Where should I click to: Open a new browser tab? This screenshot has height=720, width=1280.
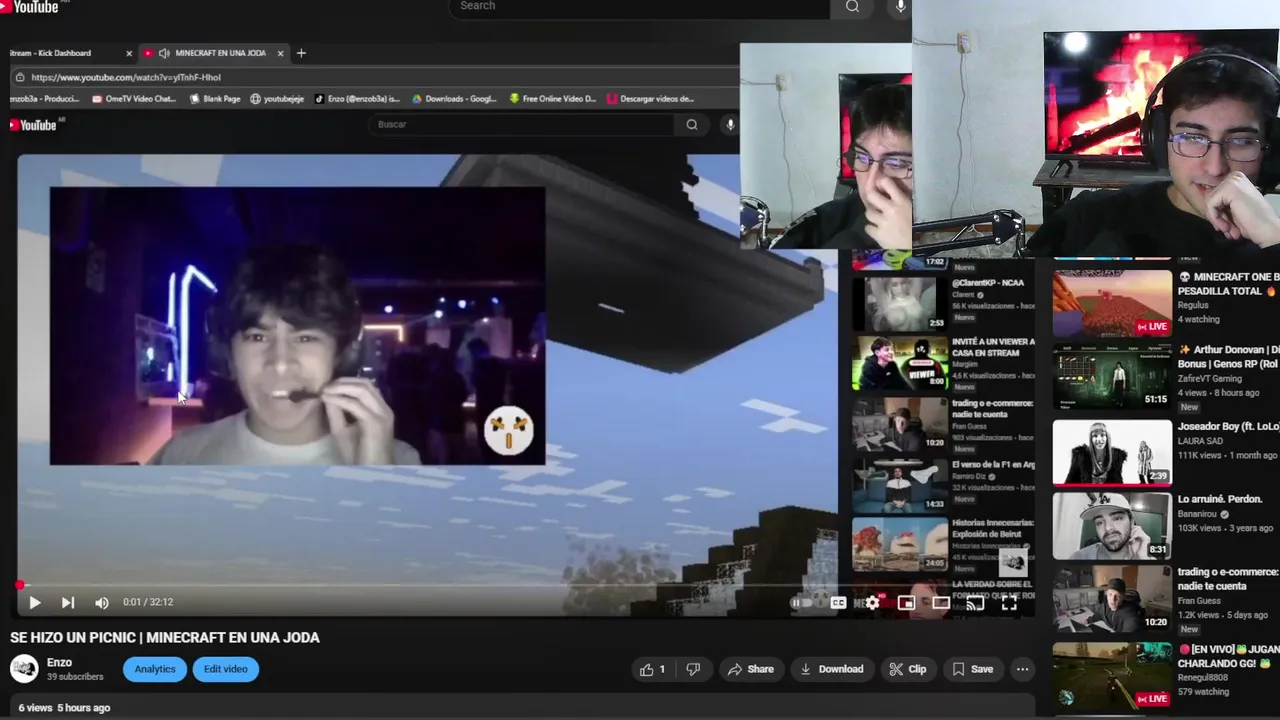pos(301,53)
